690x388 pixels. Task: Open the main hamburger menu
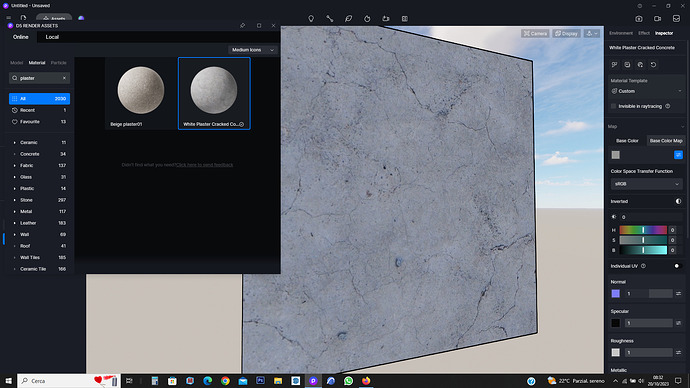[x=8, y=18]
